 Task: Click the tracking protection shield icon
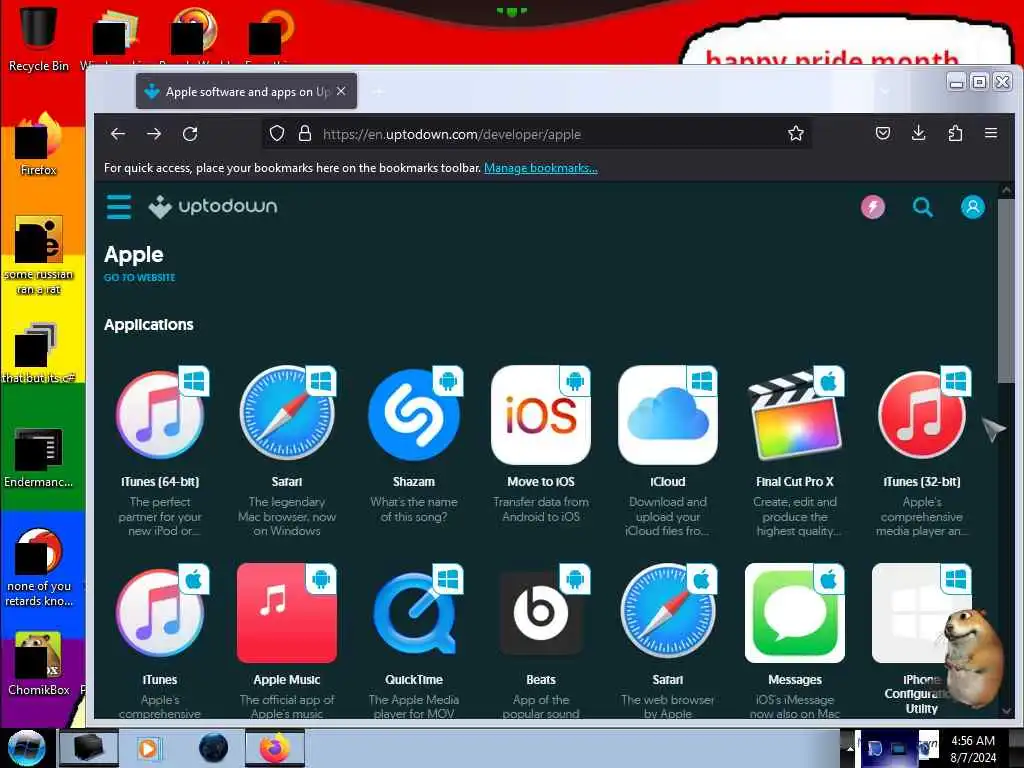tap(277, 134)
